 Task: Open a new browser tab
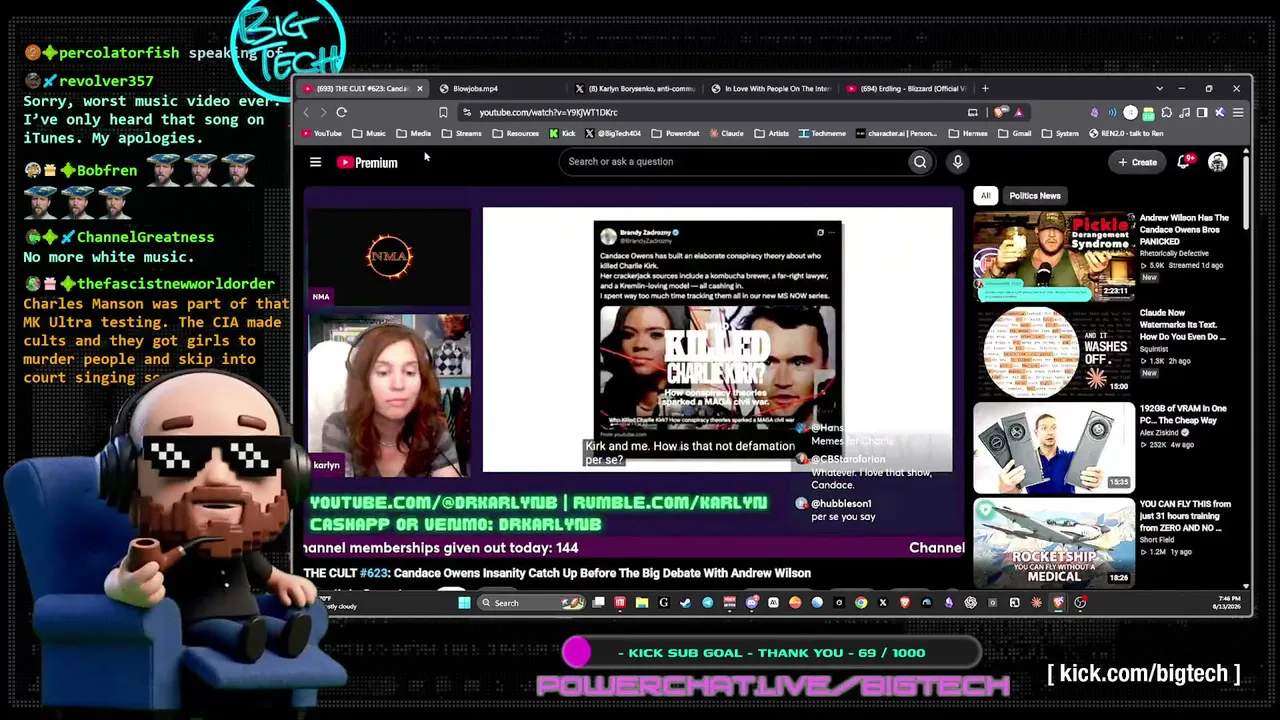tap(985, 88)
